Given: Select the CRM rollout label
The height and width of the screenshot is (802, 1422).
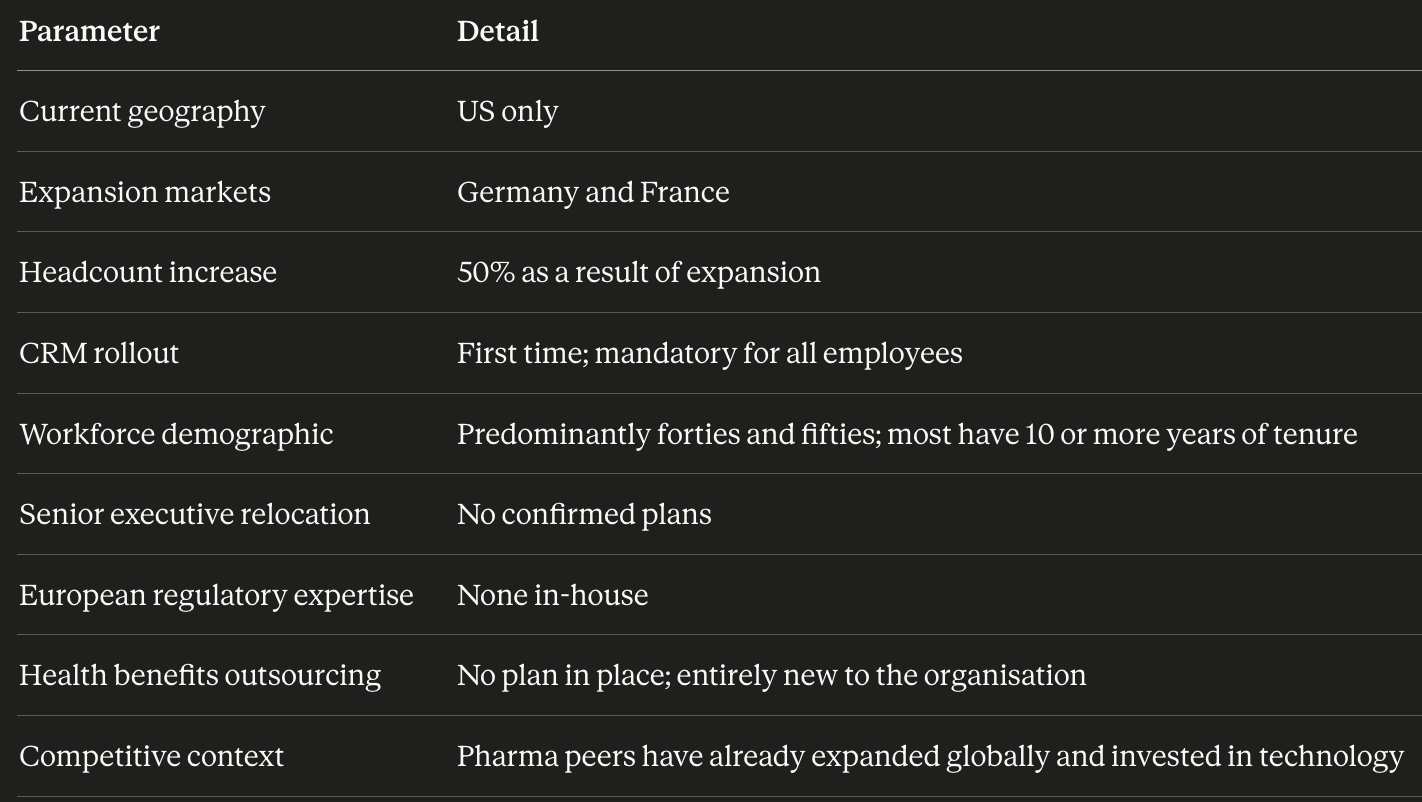Looking at the screenshot, I should coord(99,353).
